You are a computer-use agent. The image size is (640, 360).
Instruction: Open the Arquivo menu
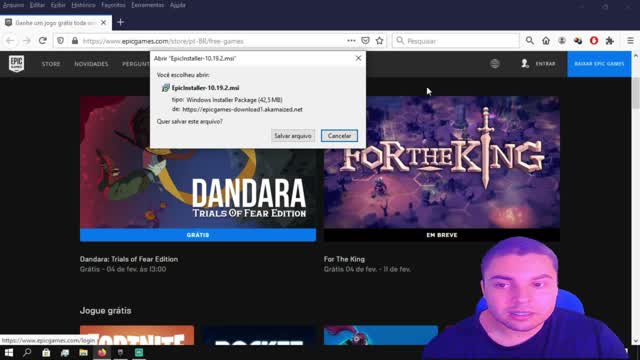click(x=13, y=5)
